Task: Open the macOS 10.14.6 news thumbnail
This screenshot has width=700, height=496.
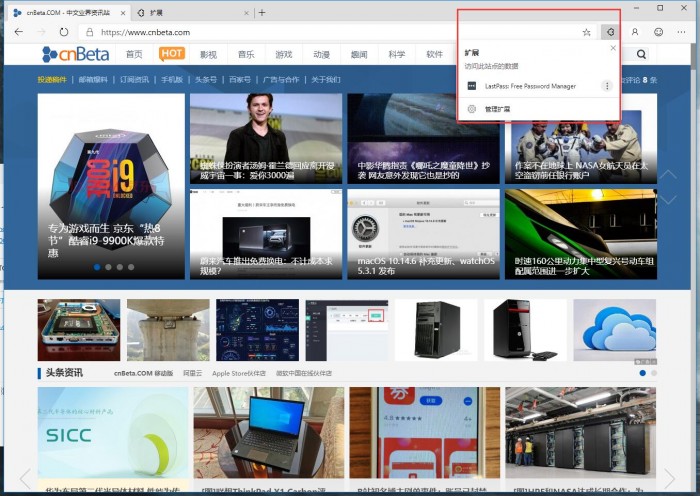Action: click(x=423, y=234)
